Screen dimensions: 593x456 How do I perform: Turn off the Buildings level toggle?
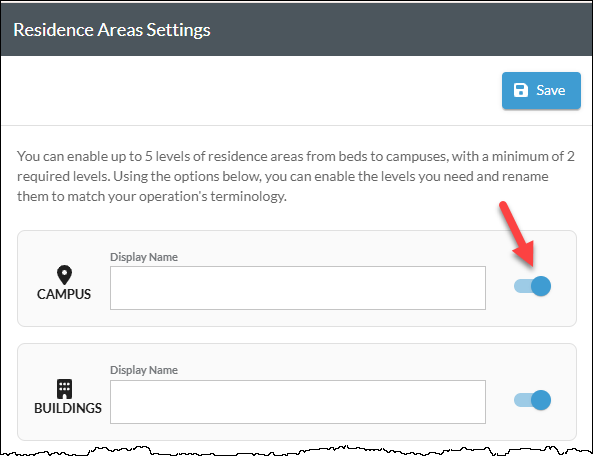532,400
